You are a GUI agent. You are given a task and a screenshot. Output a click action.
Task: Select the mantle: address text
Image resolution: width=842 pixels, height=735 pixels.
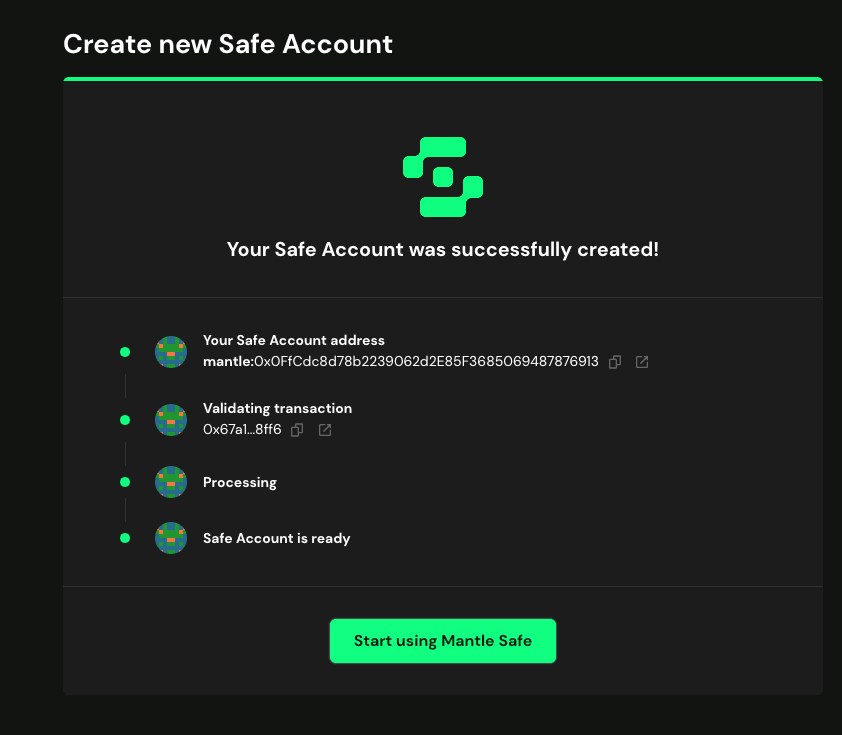(401, 361)
